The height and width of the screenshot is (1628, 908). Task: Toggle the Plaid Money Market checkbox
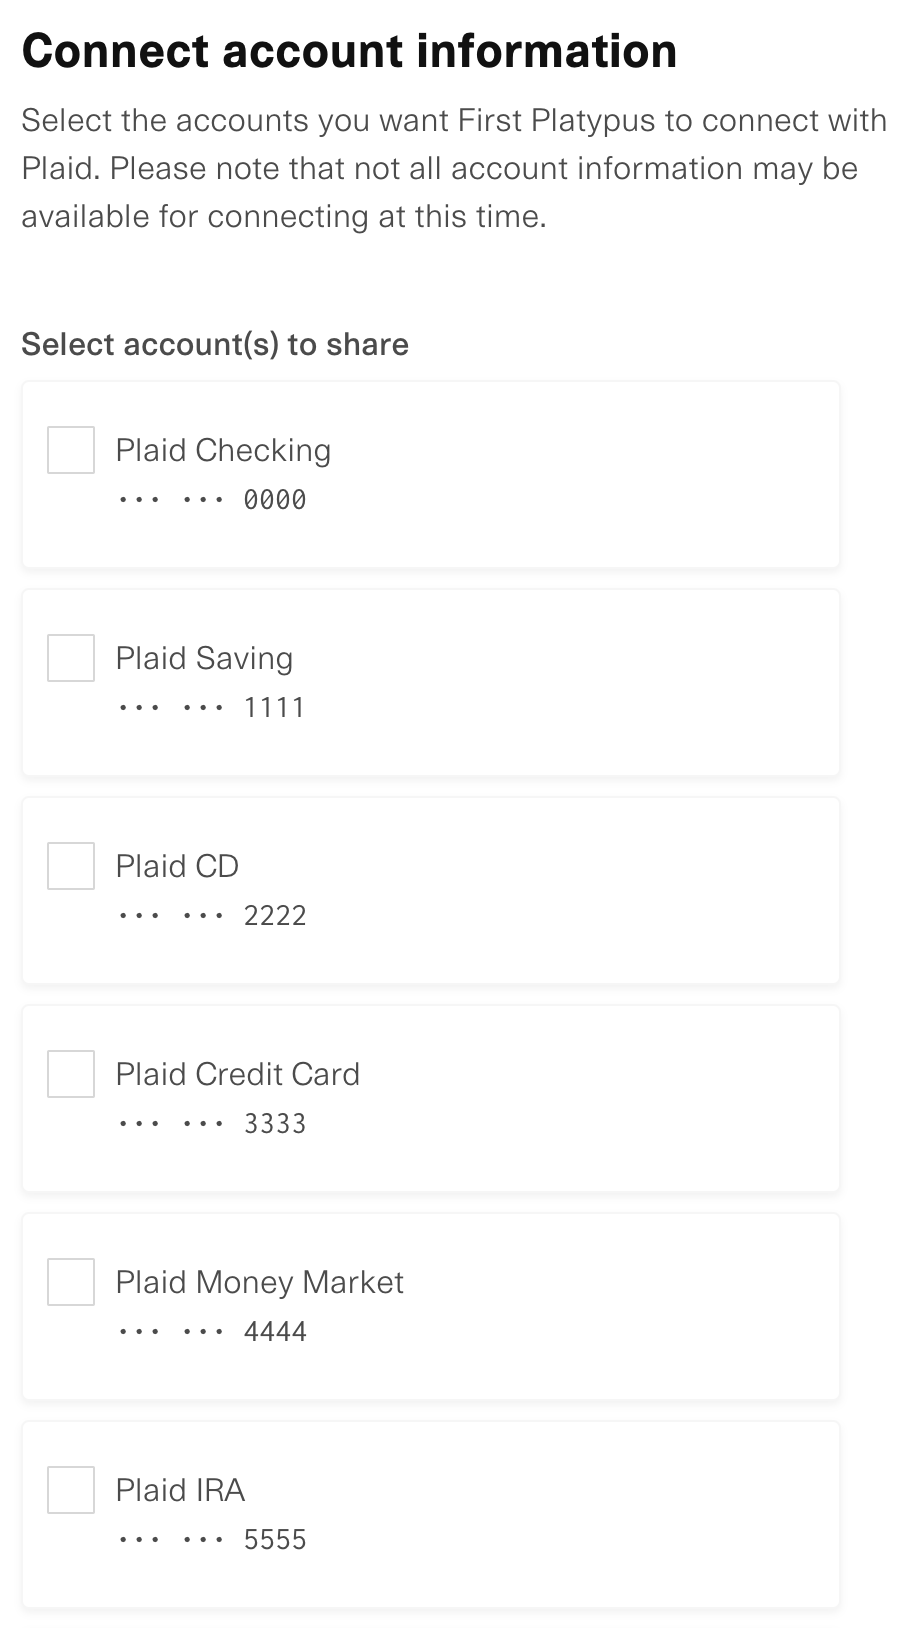point(71,1282)
